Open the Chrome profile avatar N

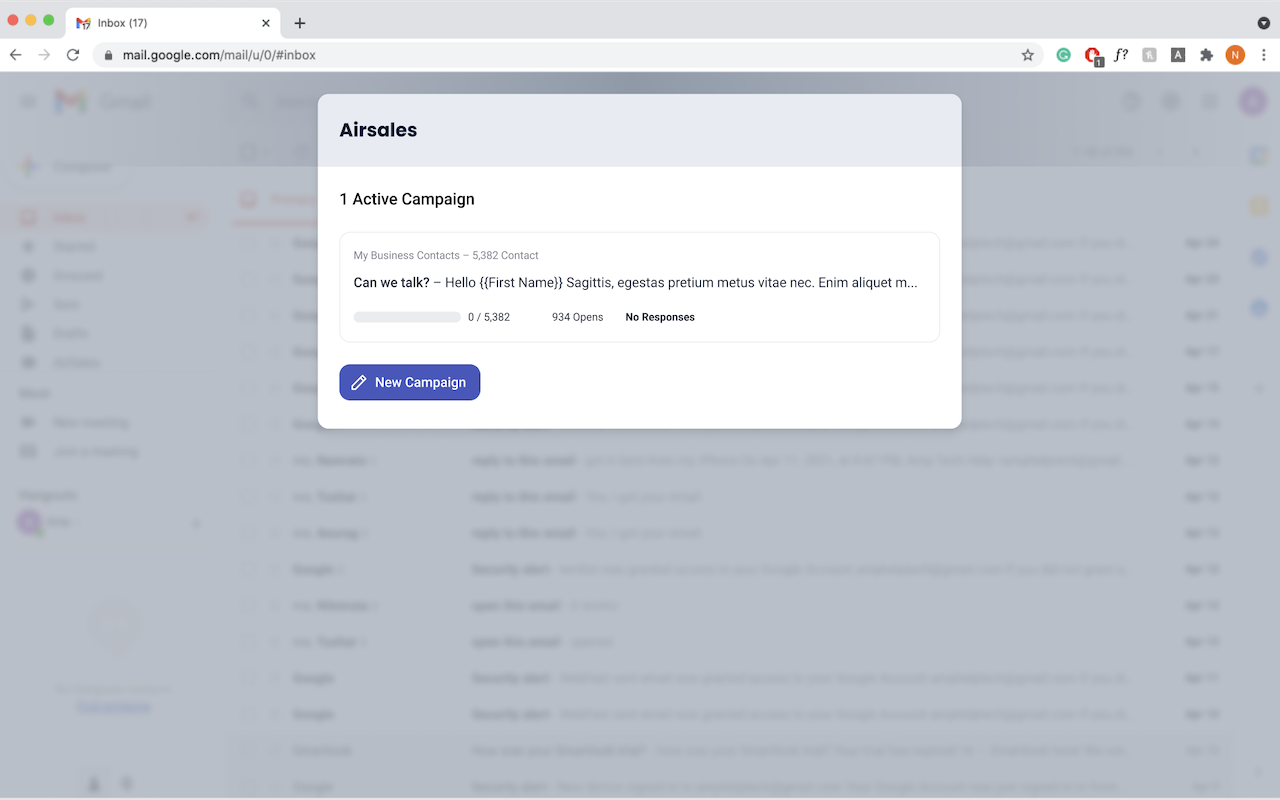tap(1235, 55)
